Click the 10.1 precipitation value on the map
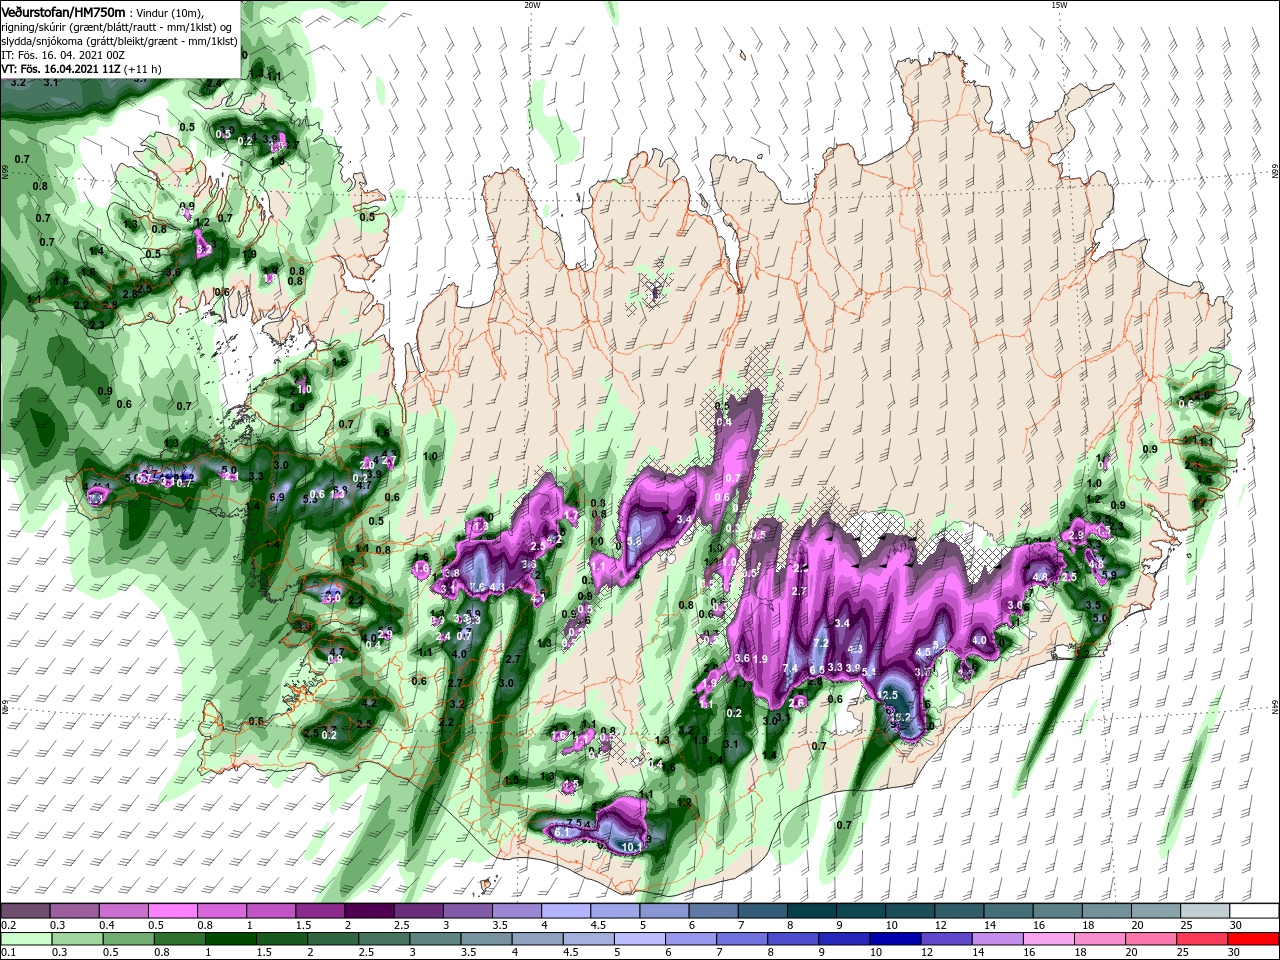This screenshot has height=960, width=1280. point(631,847)
